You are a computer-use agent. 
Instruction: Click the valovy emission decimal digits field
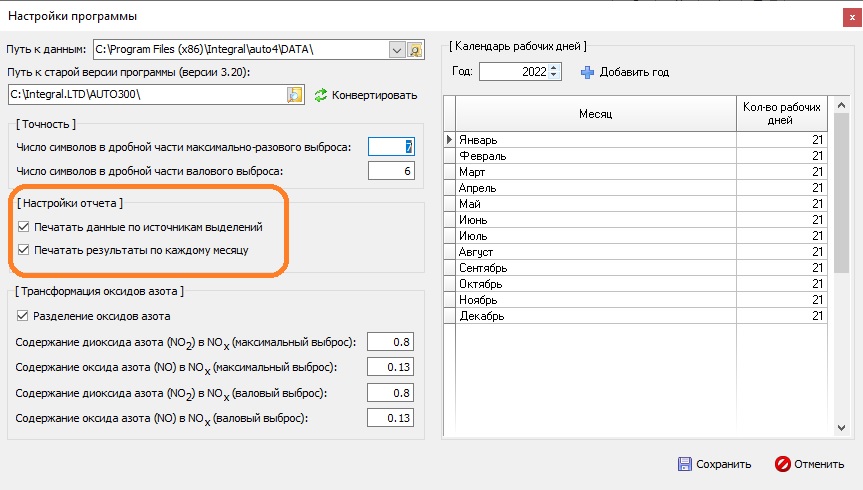[390, 171]
